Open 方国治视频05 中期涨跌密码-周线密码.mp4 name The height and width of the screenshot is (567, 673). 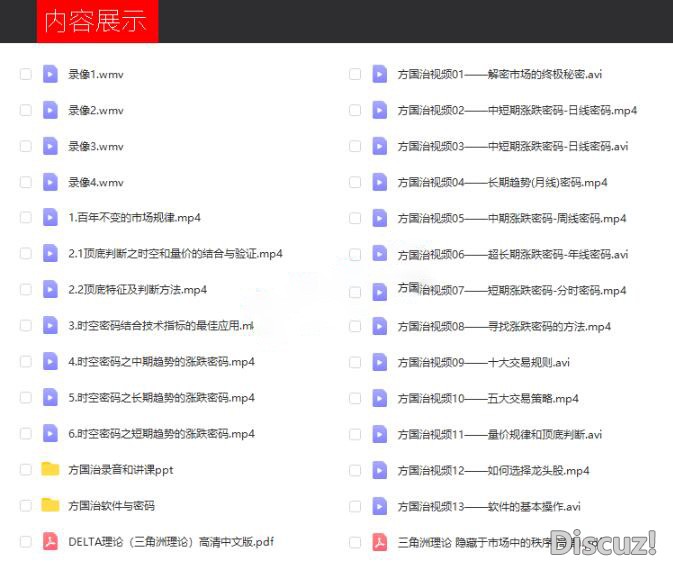click(x=512, y=218)
